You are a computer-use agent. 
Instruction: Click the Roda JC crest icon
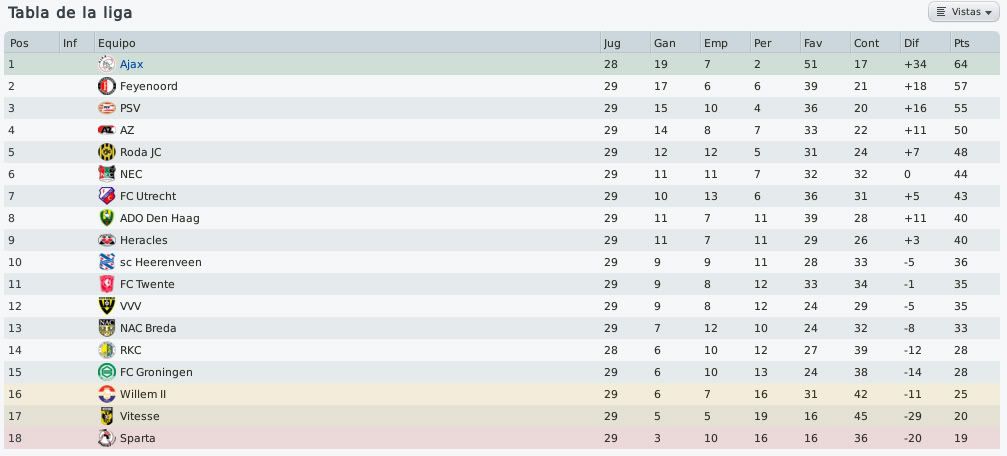[107, 152]
